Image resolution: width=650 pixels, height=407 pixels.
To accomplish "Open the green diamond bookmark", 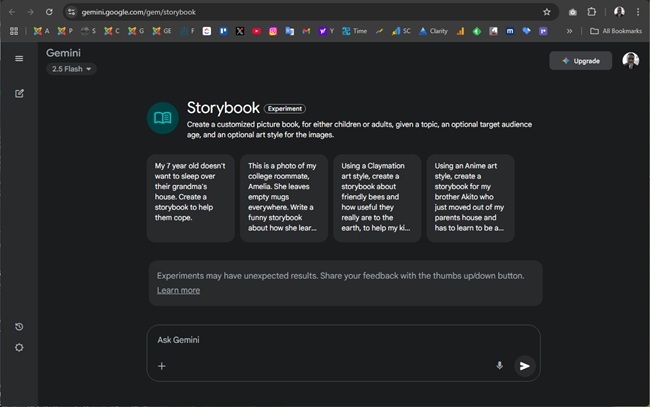I will (x=477, y=31).
